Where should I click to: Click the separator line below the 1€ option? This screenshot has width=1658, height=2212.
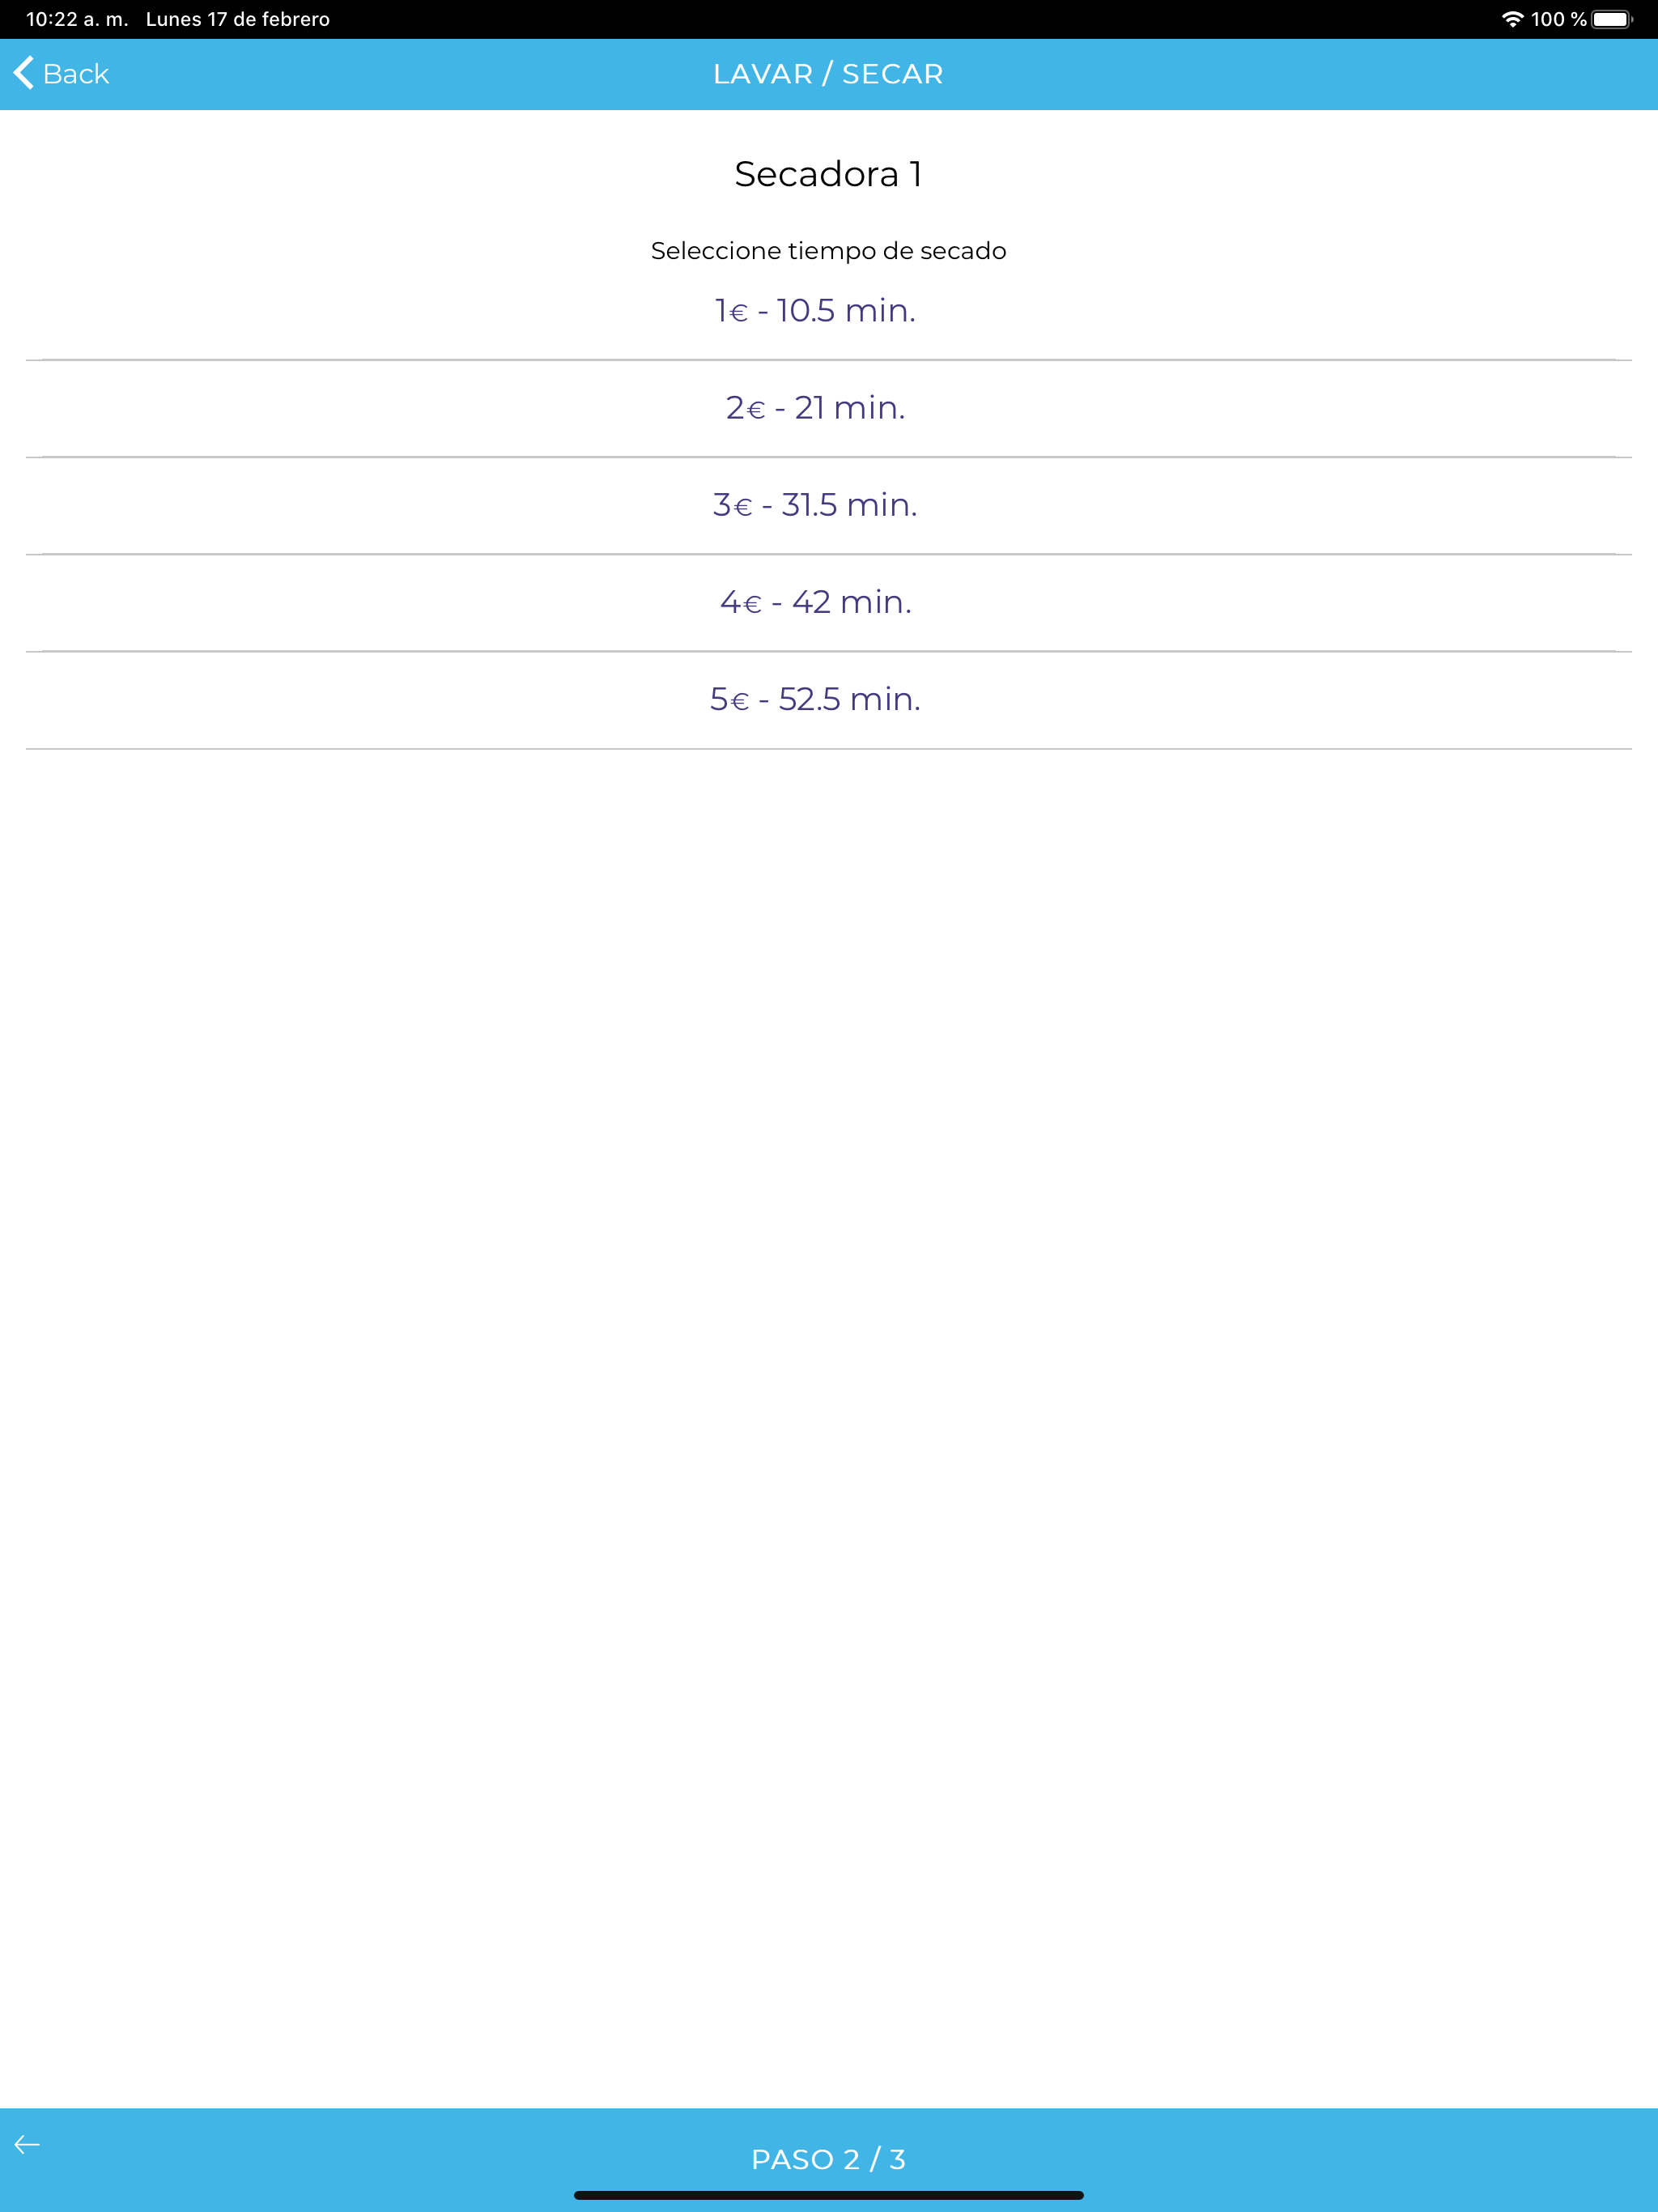click(829, 360)
